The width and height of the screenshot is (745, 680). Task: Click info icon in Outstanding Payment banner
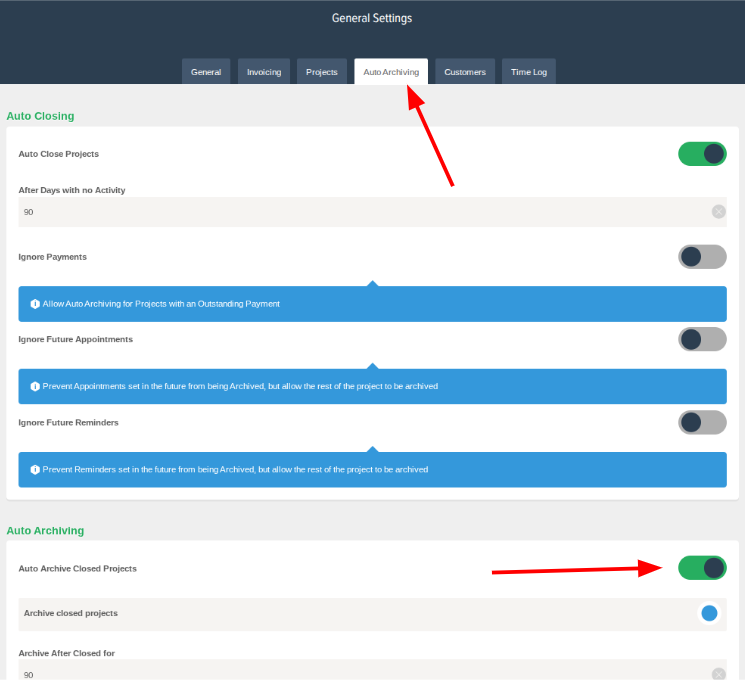[34, 304]
